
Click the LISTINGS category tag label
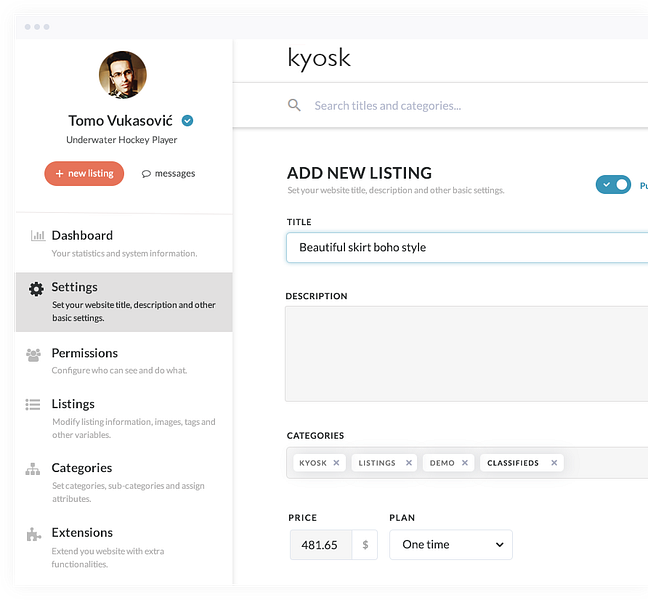point(377,463)
